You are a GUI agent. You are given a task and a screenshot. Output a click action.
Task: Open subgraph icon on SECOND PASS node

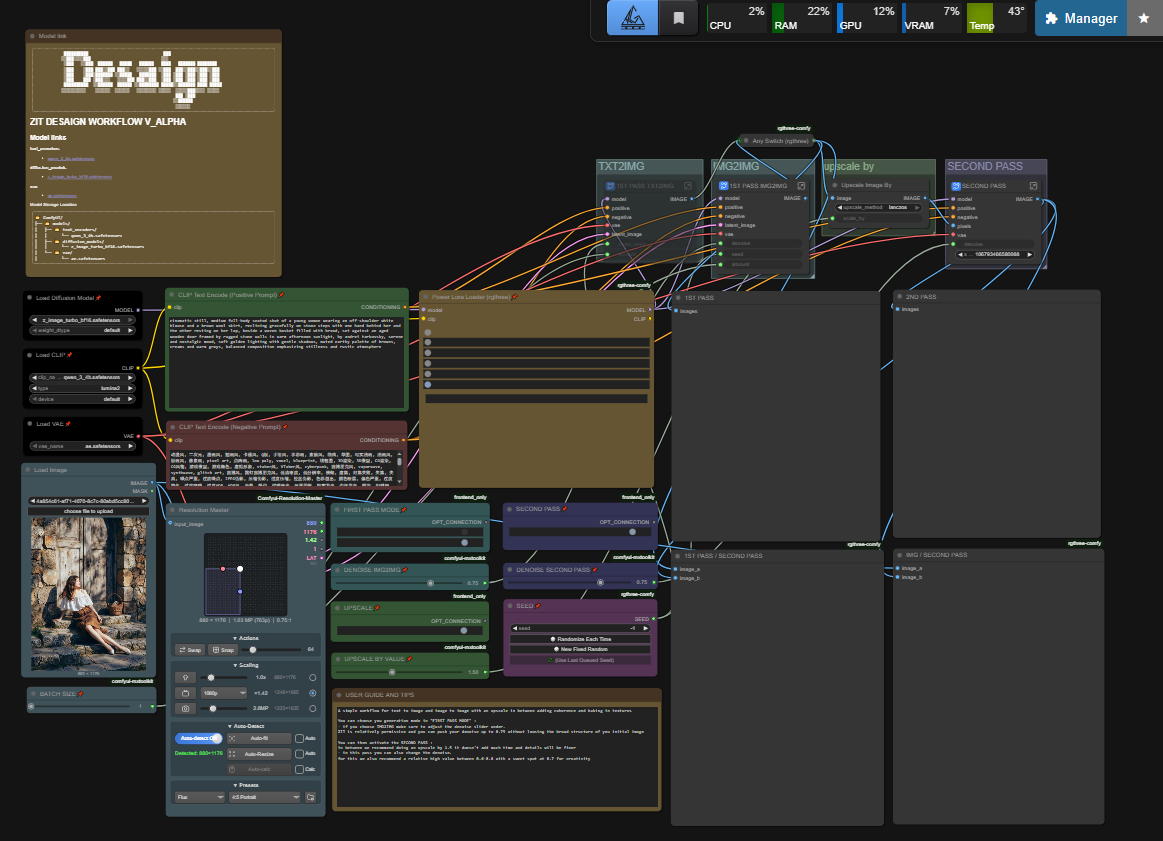point(1033,186)
